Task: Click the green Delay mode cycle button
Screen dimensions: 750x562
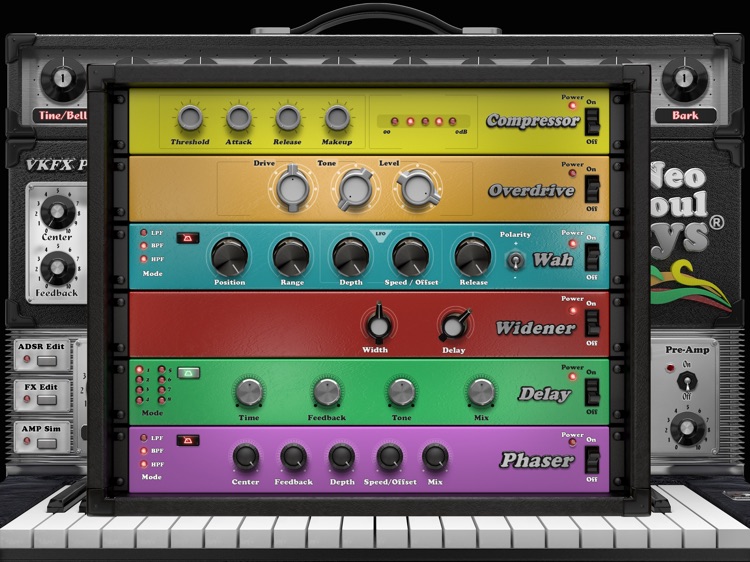Action: [188, 373]
